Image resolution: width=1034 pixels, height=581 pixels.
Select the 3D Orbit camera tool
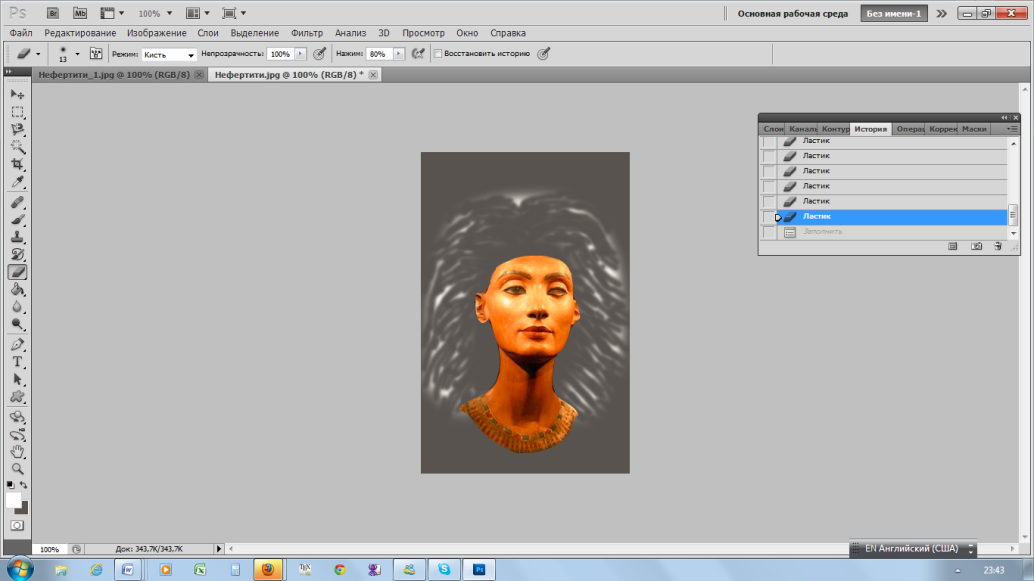[17, 435]
